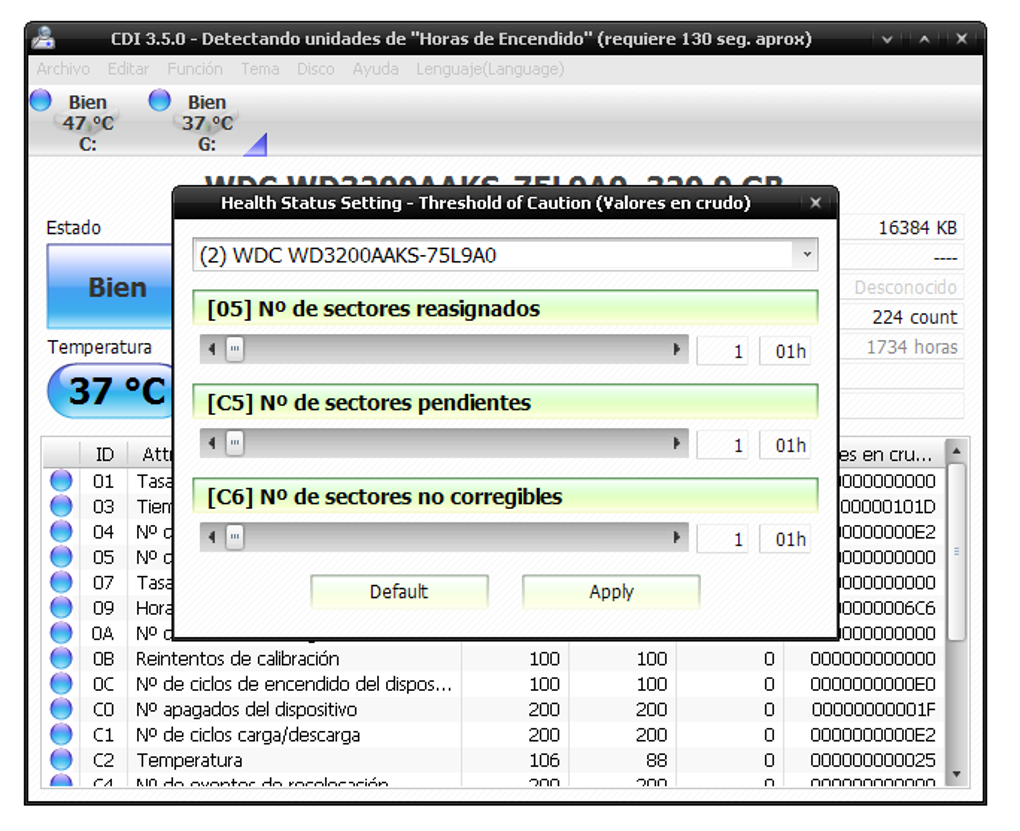The image size is (1020, 831).
Task: Click left arrow of pending sectors slider
Action: 211,443
